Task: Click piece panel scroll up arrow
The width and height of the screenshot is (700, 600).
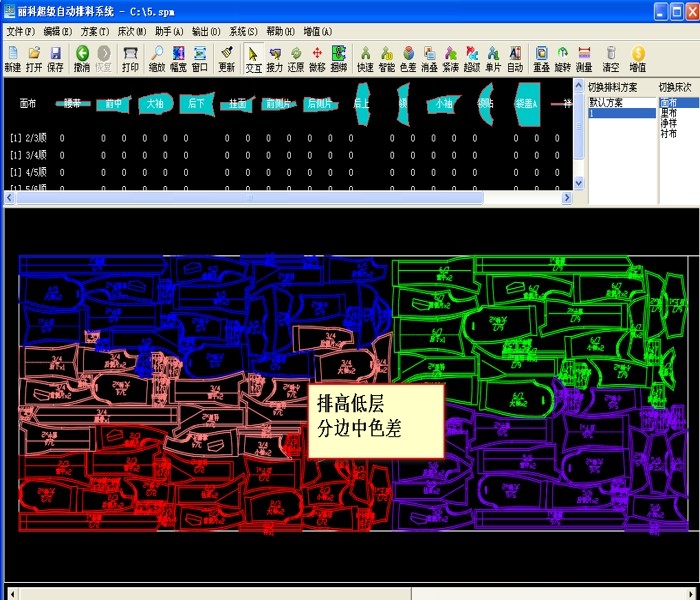Action: click(579, 85)
